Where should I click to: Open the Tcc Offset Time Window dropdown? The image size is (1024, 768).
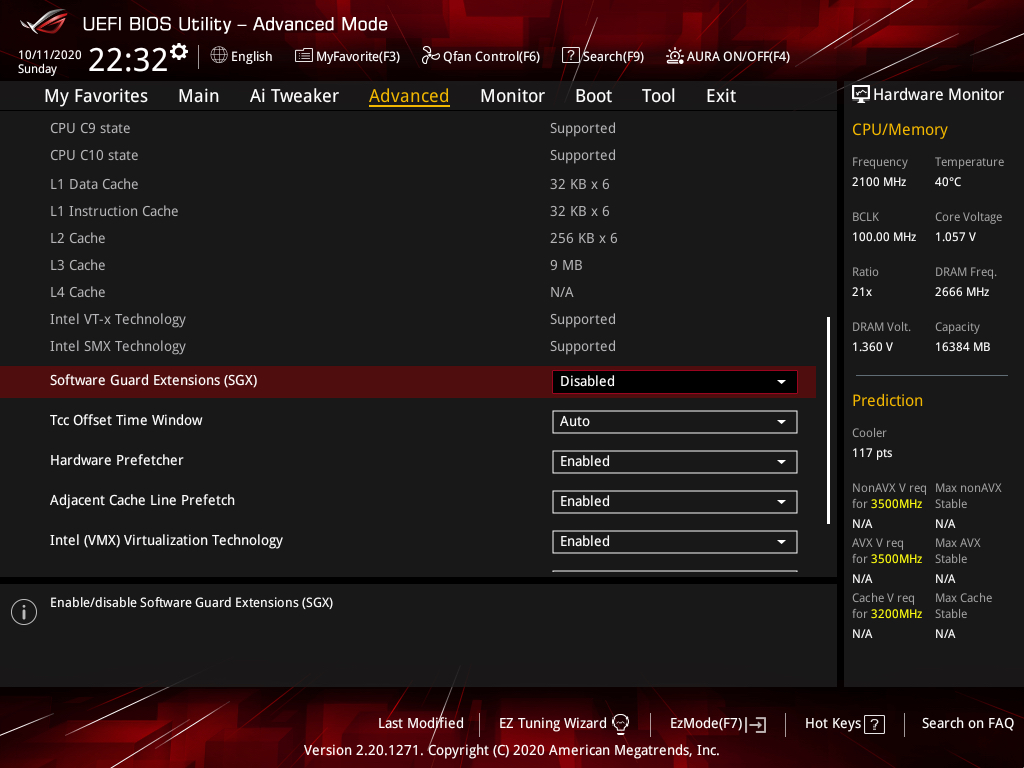[x=675, y=421]
